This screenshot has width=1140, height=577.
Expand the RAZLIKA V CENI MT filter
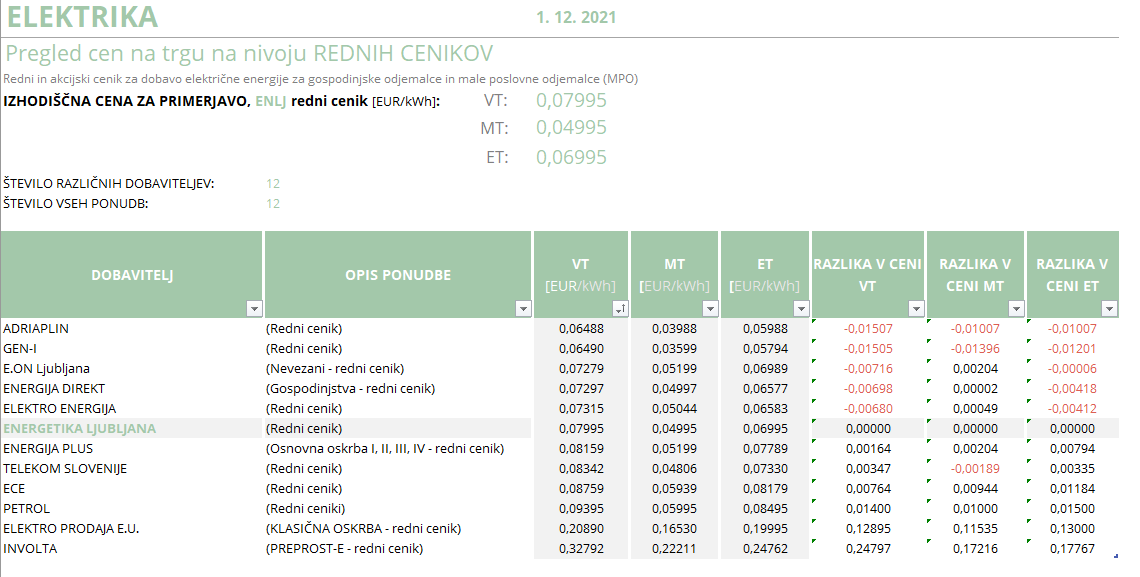click(x=1015, y=309)
